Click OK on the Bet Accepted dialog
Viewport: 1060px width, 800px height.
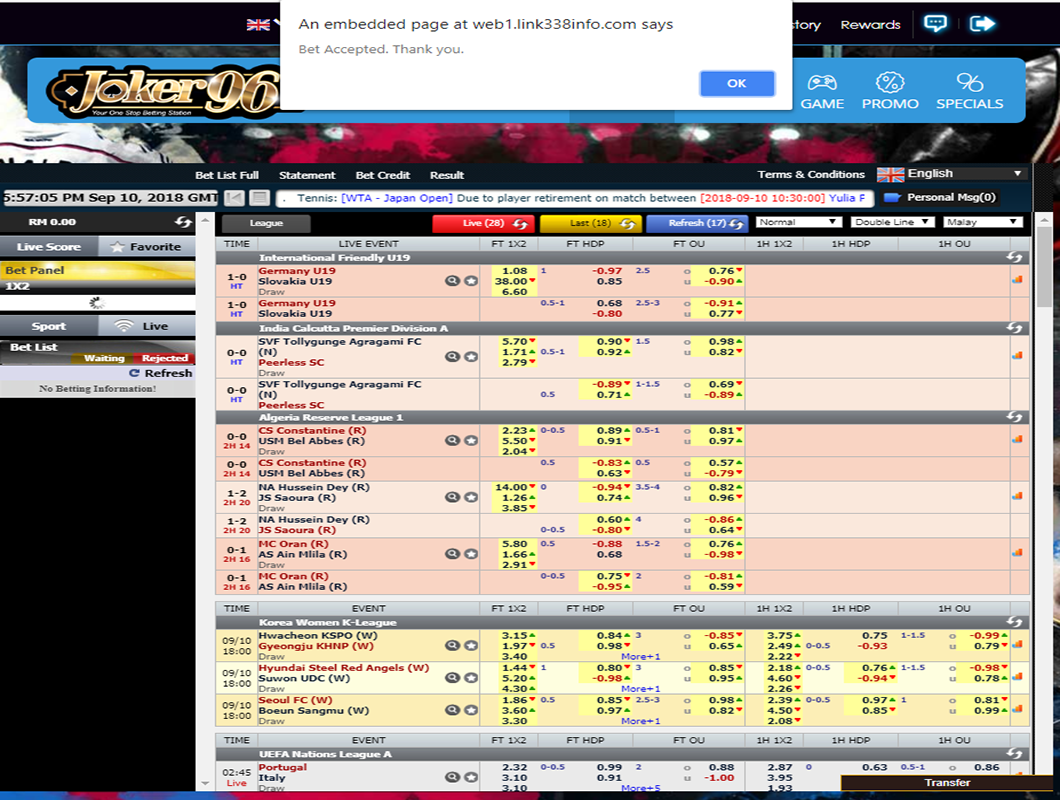[x=736, y=84]
